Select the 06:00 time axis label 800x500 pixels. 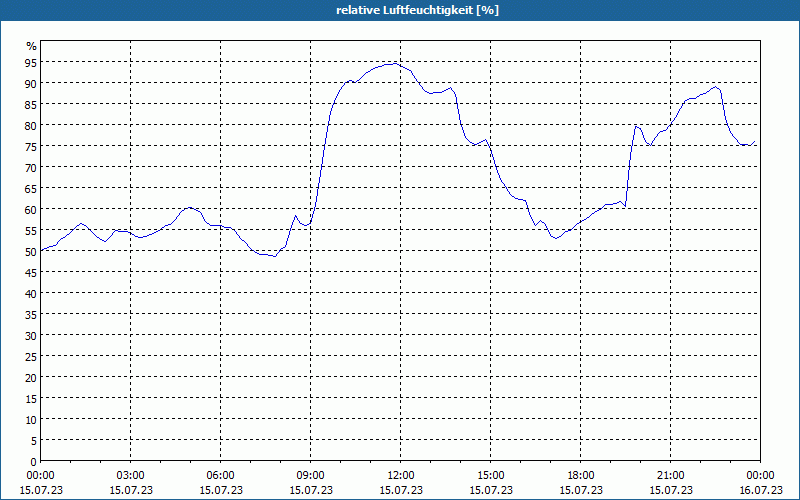(220, 476)
